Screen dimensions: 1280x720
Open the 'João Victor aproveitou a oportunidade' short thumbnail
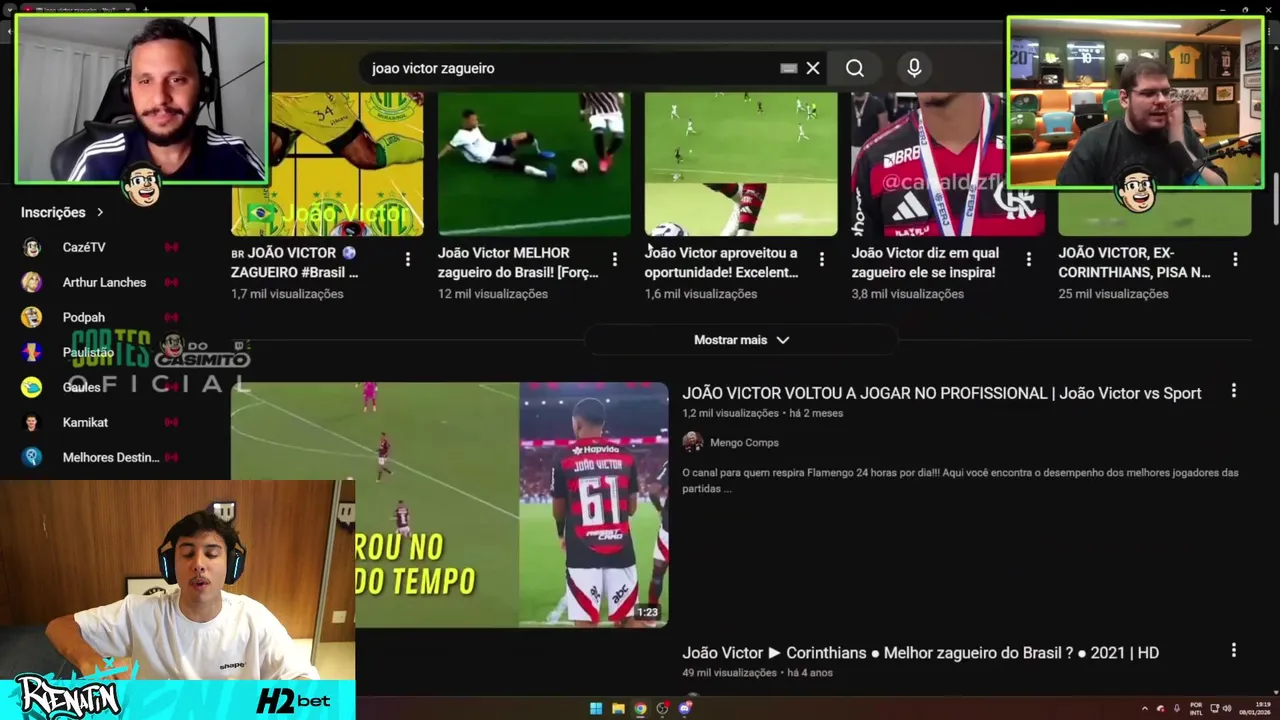[741, 164]
